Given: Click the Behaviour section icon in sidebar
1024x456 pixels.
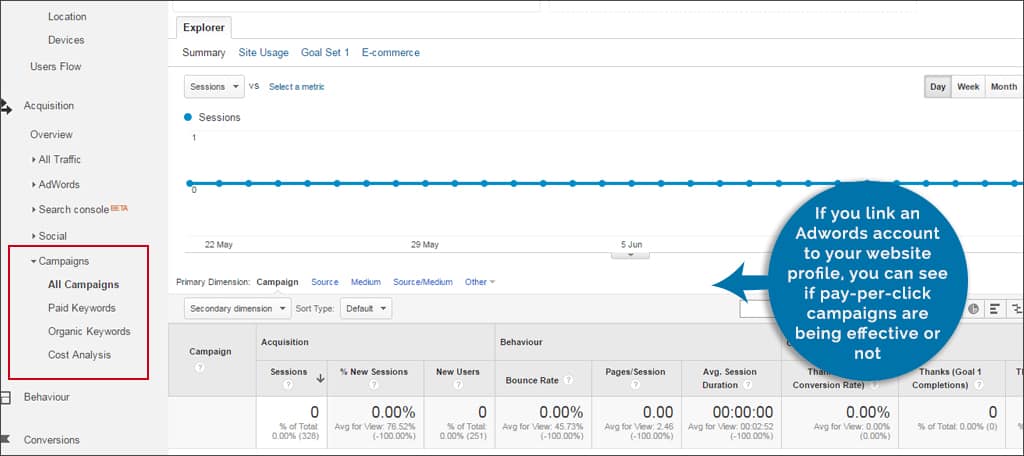Looking at the screenshot, I should pyautogui.click(x=5, y=397).
